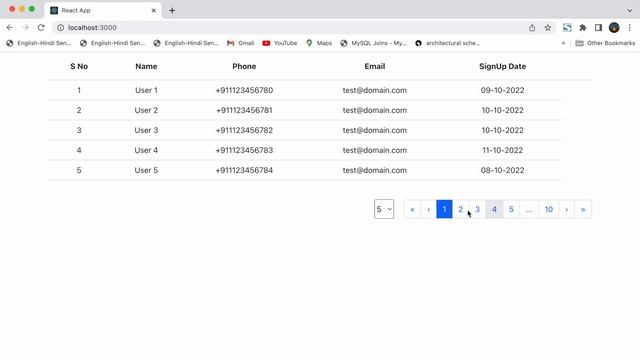Click the Name column header
The height and width of the screenshot is (360, 640).
pos(146,66)
